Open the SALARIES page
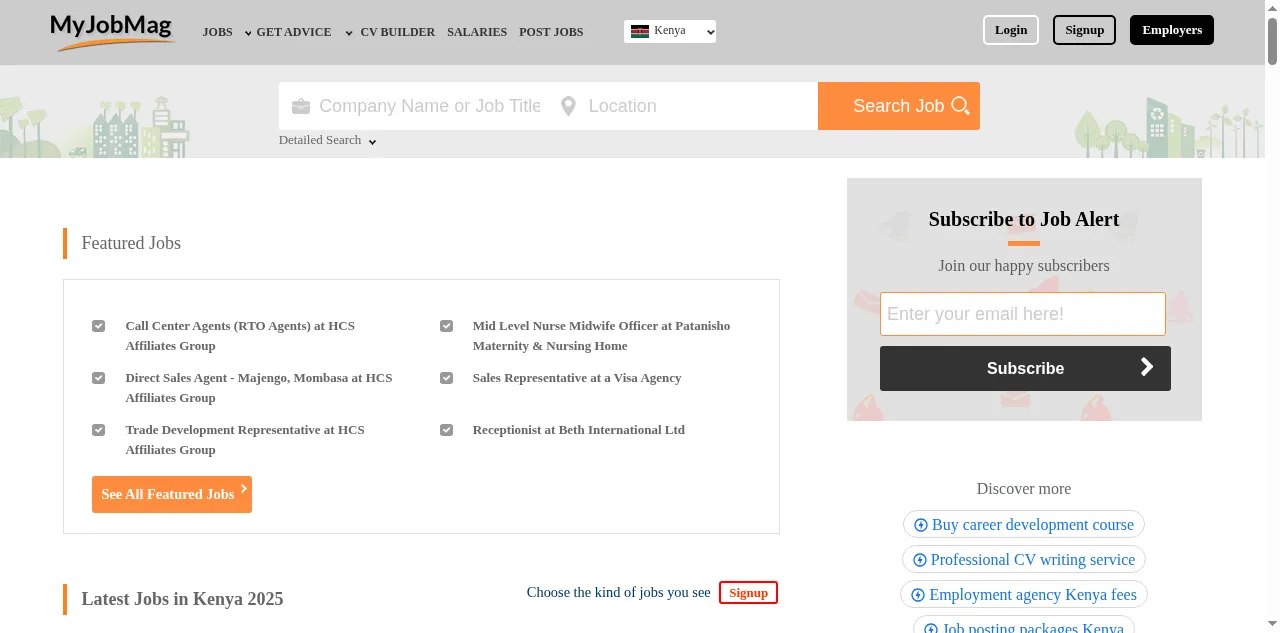Screen dimensions: 1280x633 click(x=477, y=32)
